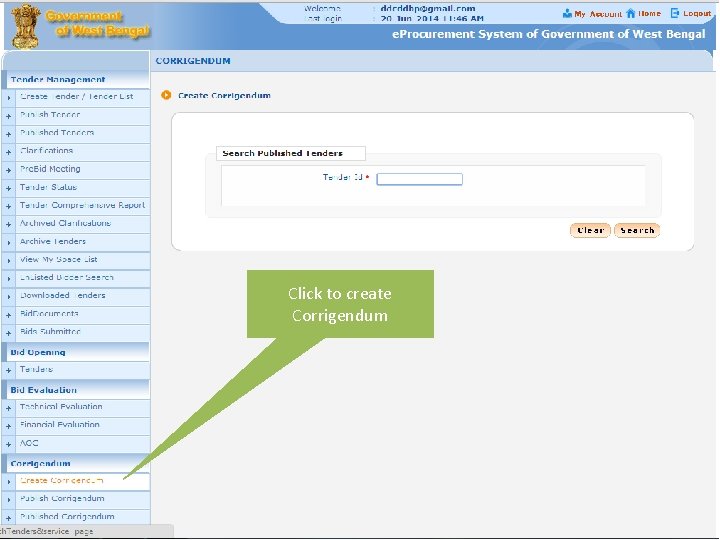720x540 pixels.
Task: Open AOC menu item
Action: [29, 443]
